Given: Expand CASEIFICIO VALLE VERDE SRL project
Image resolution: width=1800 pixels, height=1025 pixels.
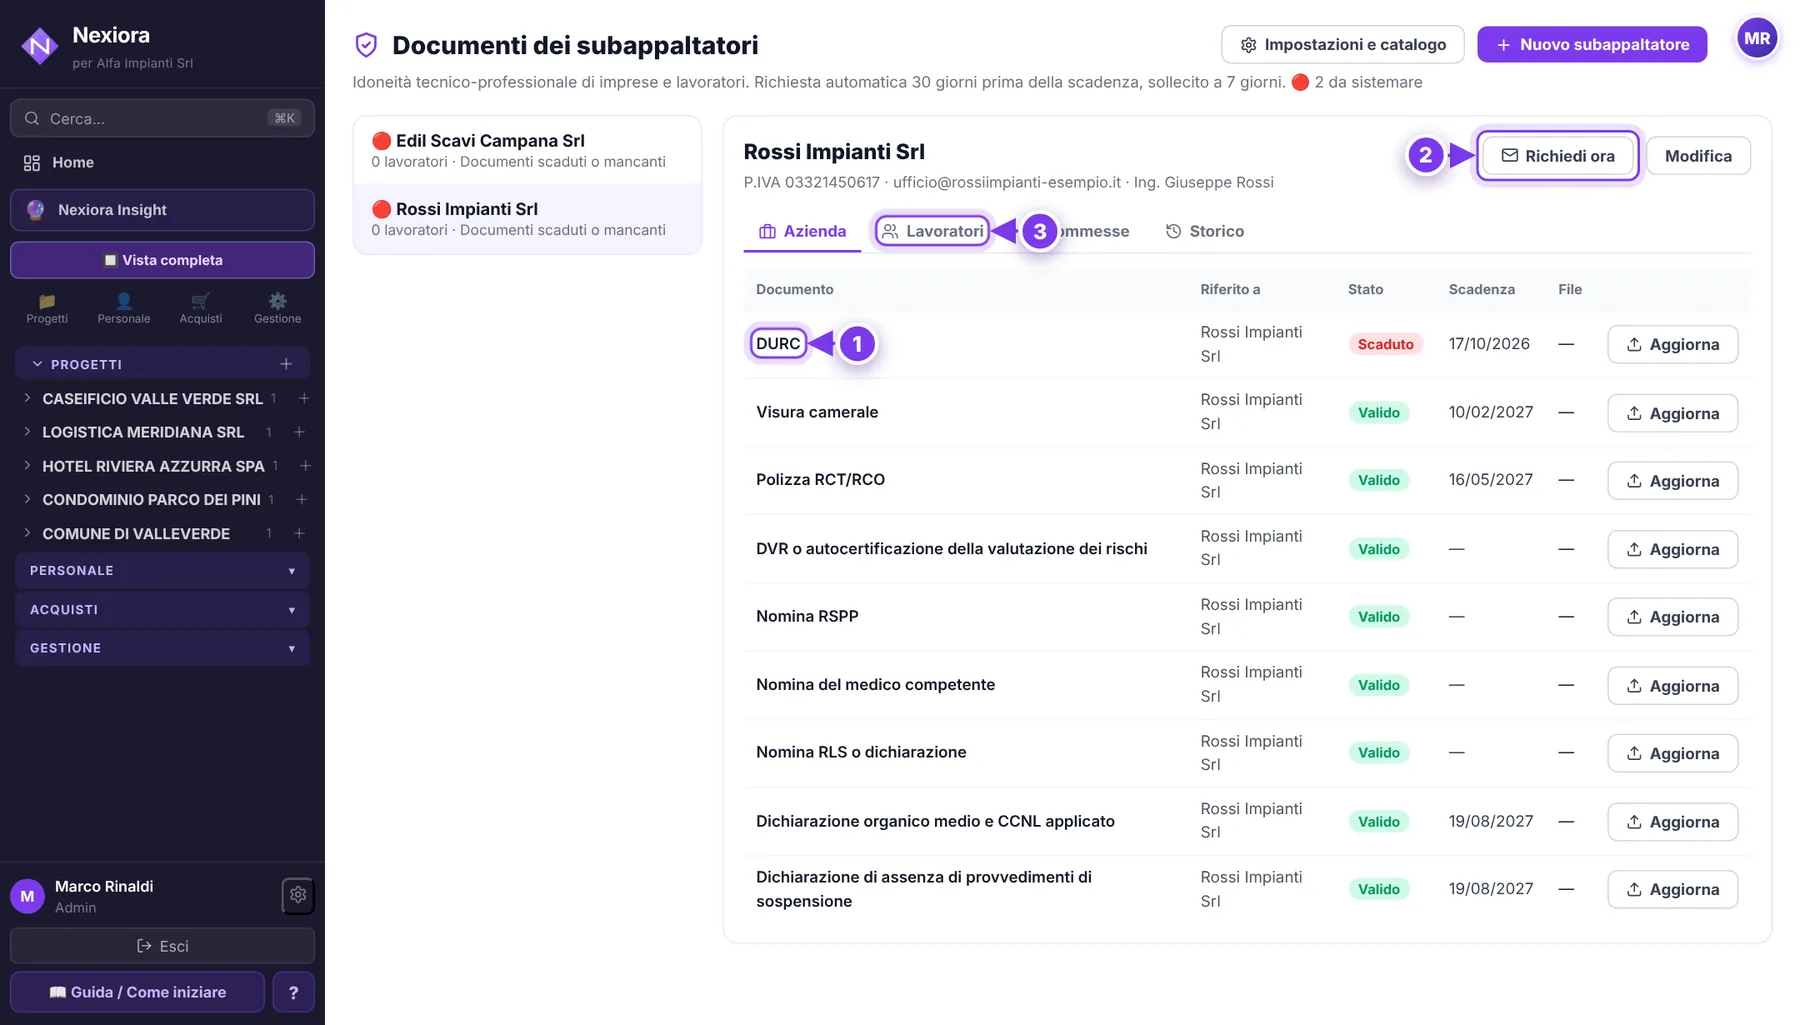Looking at the screenshot, I should point(27,398).
